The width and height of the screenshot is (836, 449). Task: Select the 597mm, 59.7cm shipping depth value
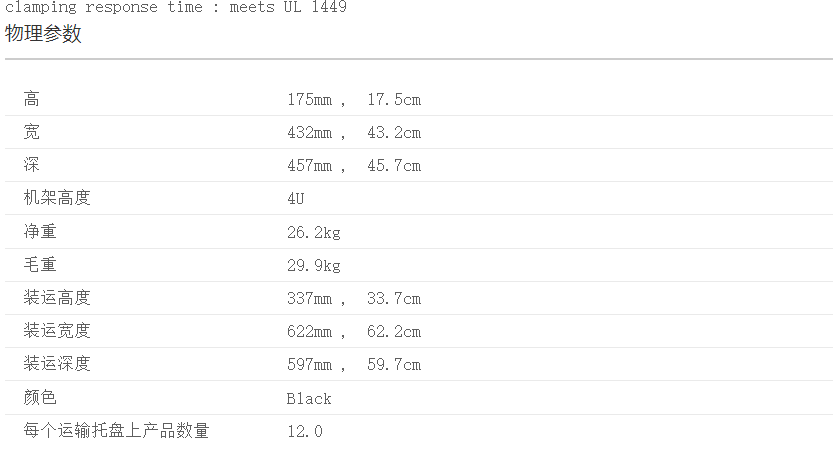pos(353,364)
